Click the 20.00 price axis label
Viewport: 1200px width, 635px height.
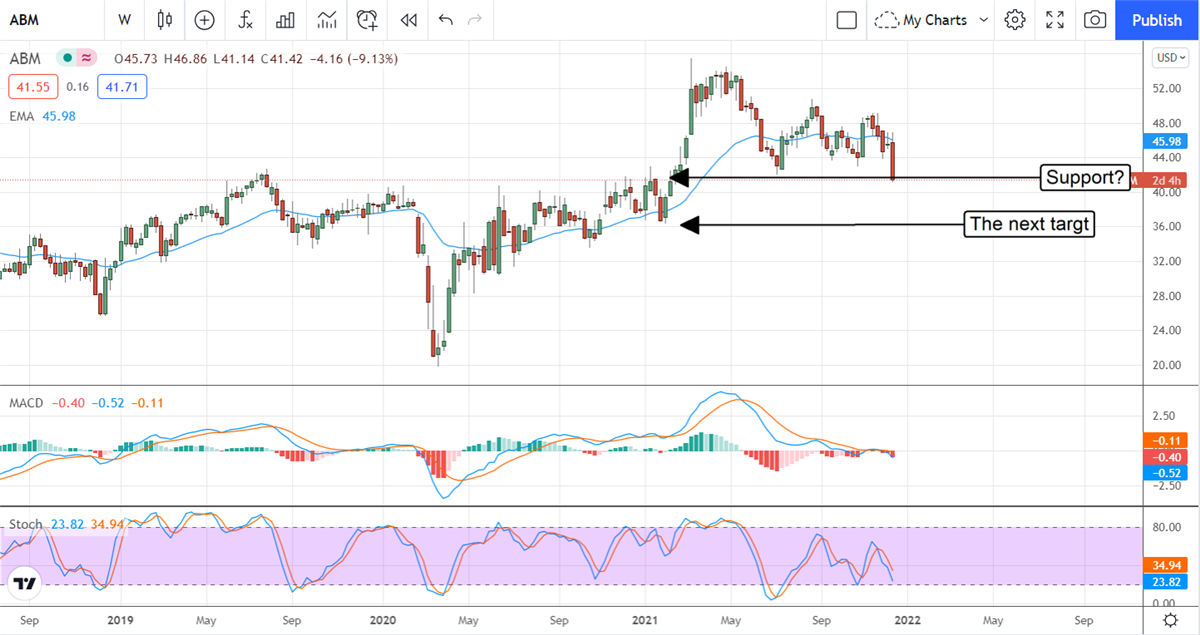pyautogui.click(x=1167, y=365)
